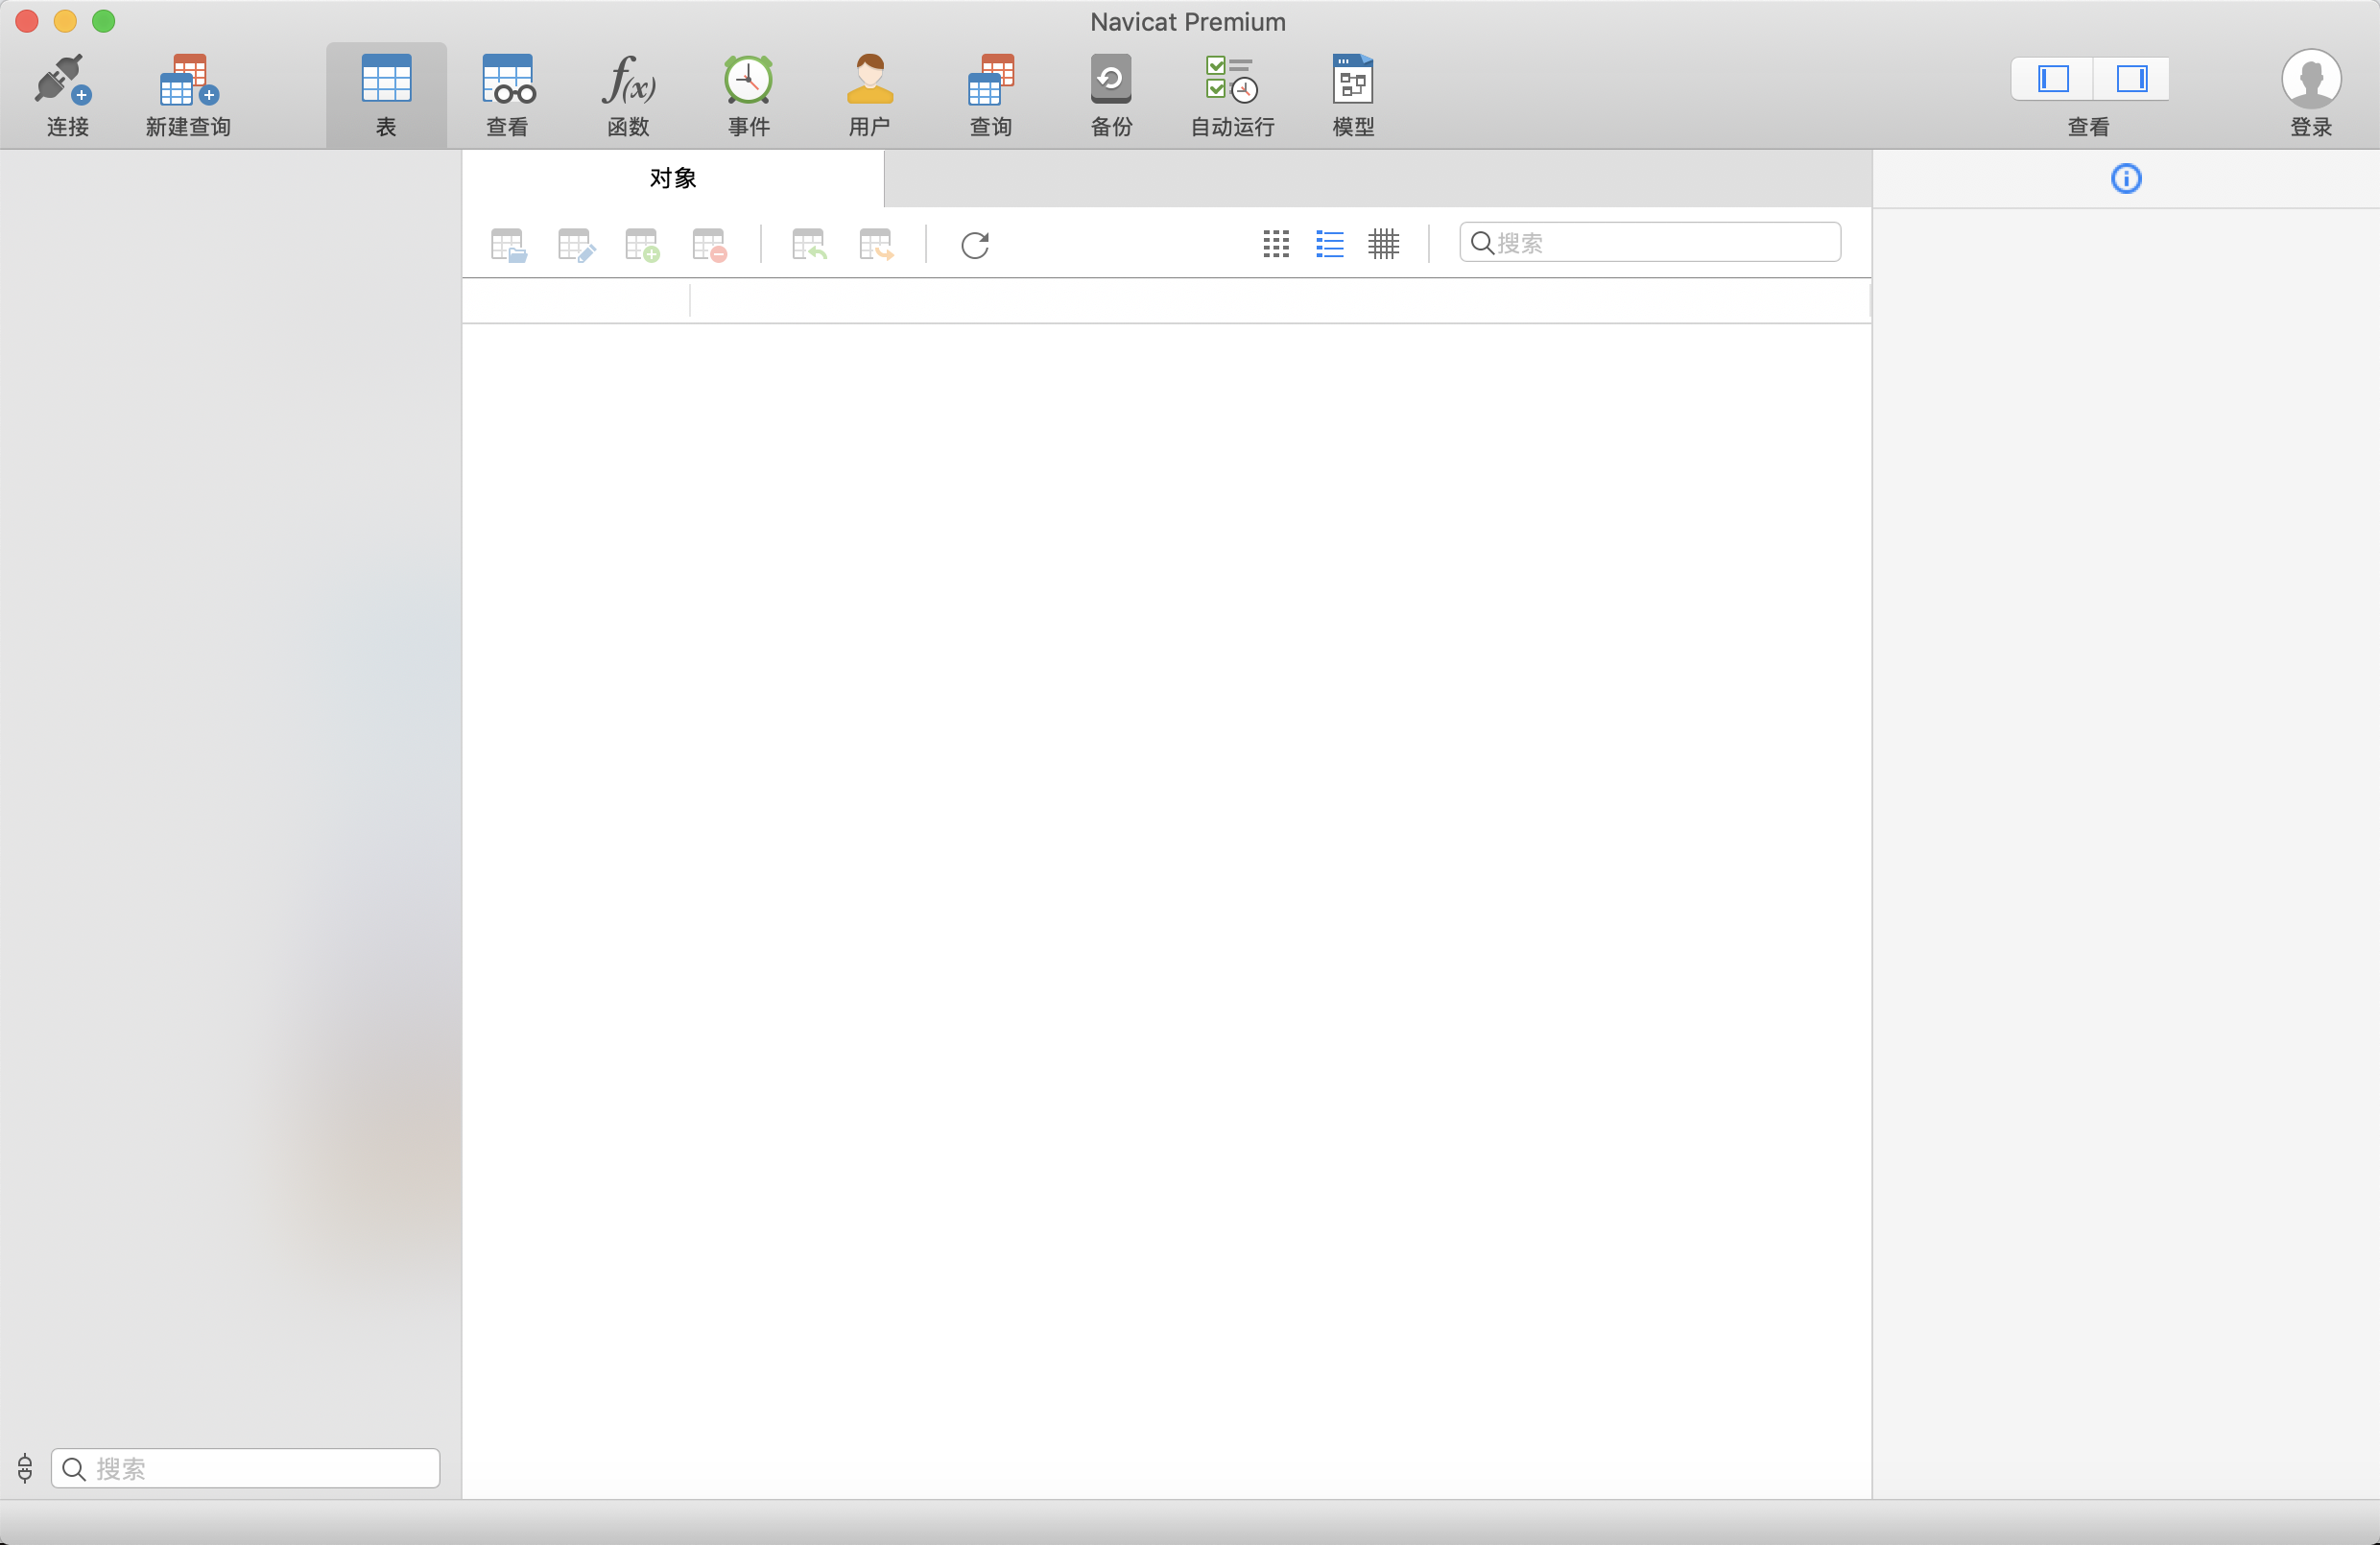Select the Table (表) toolbar icon
The height and width of the screenshot is (1545, 2380).
(386, 81)
